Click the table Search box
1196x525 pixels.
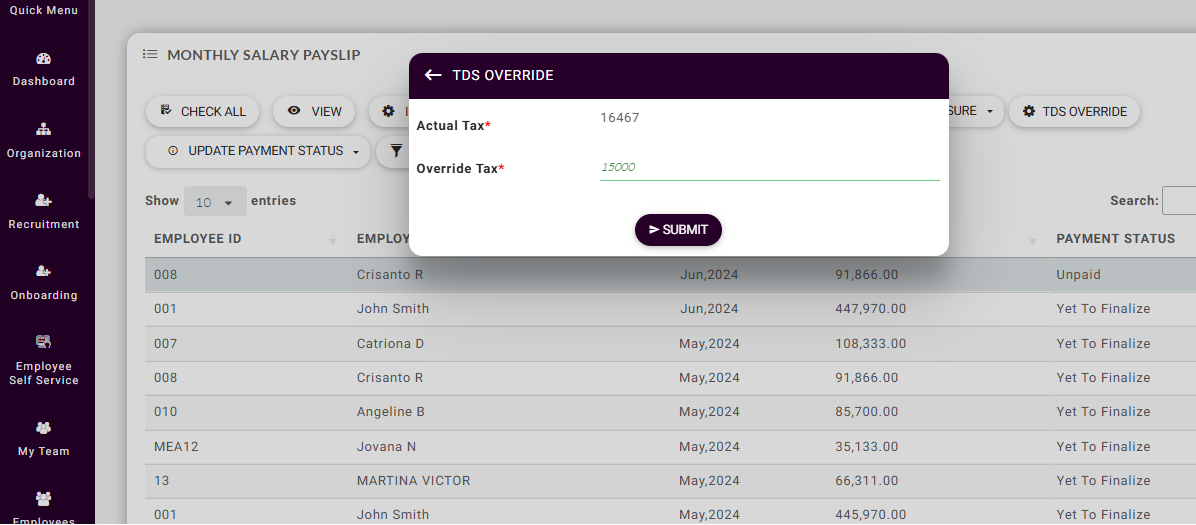point(1178,201)
